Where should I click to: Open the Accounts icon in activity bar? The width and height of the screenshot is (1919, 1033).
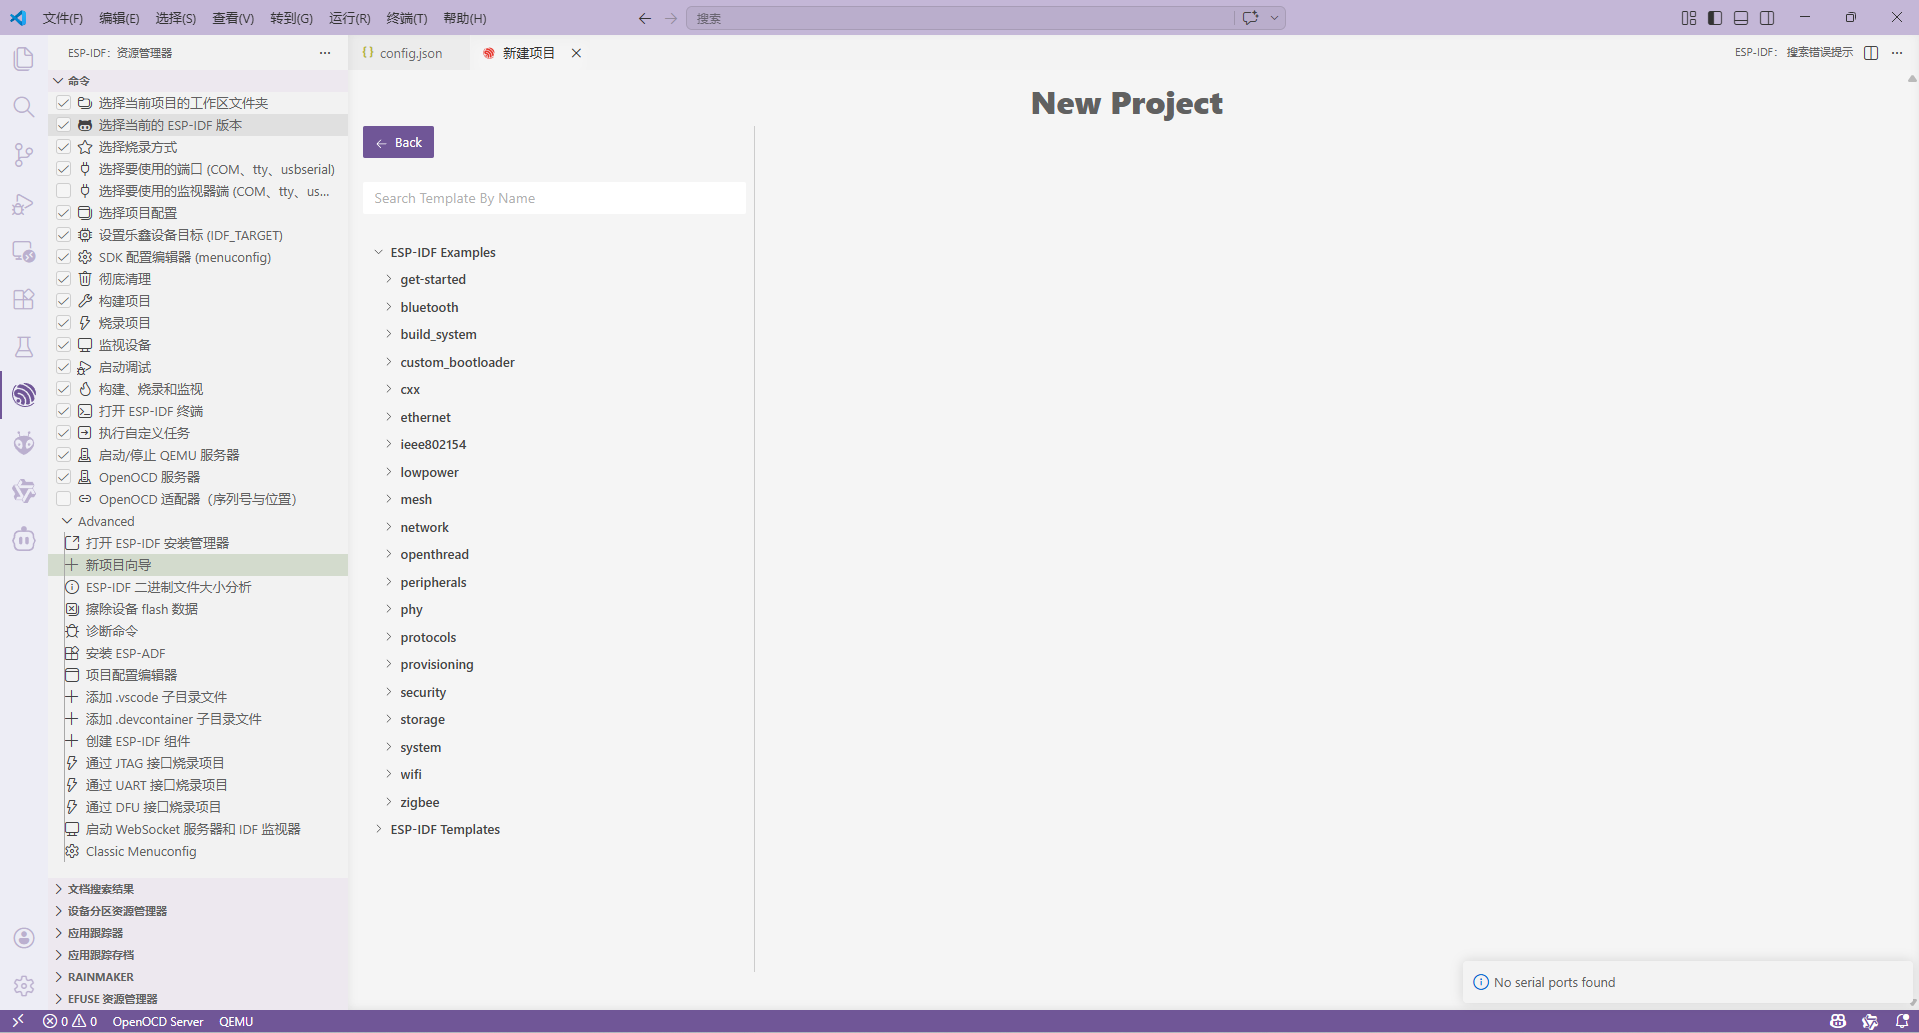click(x=24, y=938)
